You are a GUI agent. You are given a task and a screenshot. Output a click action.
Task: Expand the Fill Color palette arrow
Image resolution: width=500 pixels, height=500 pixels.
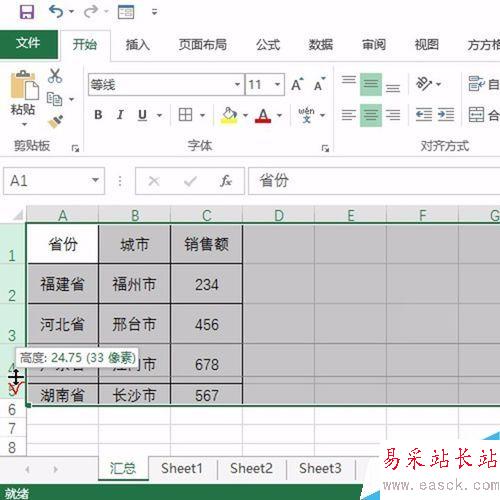245,115
